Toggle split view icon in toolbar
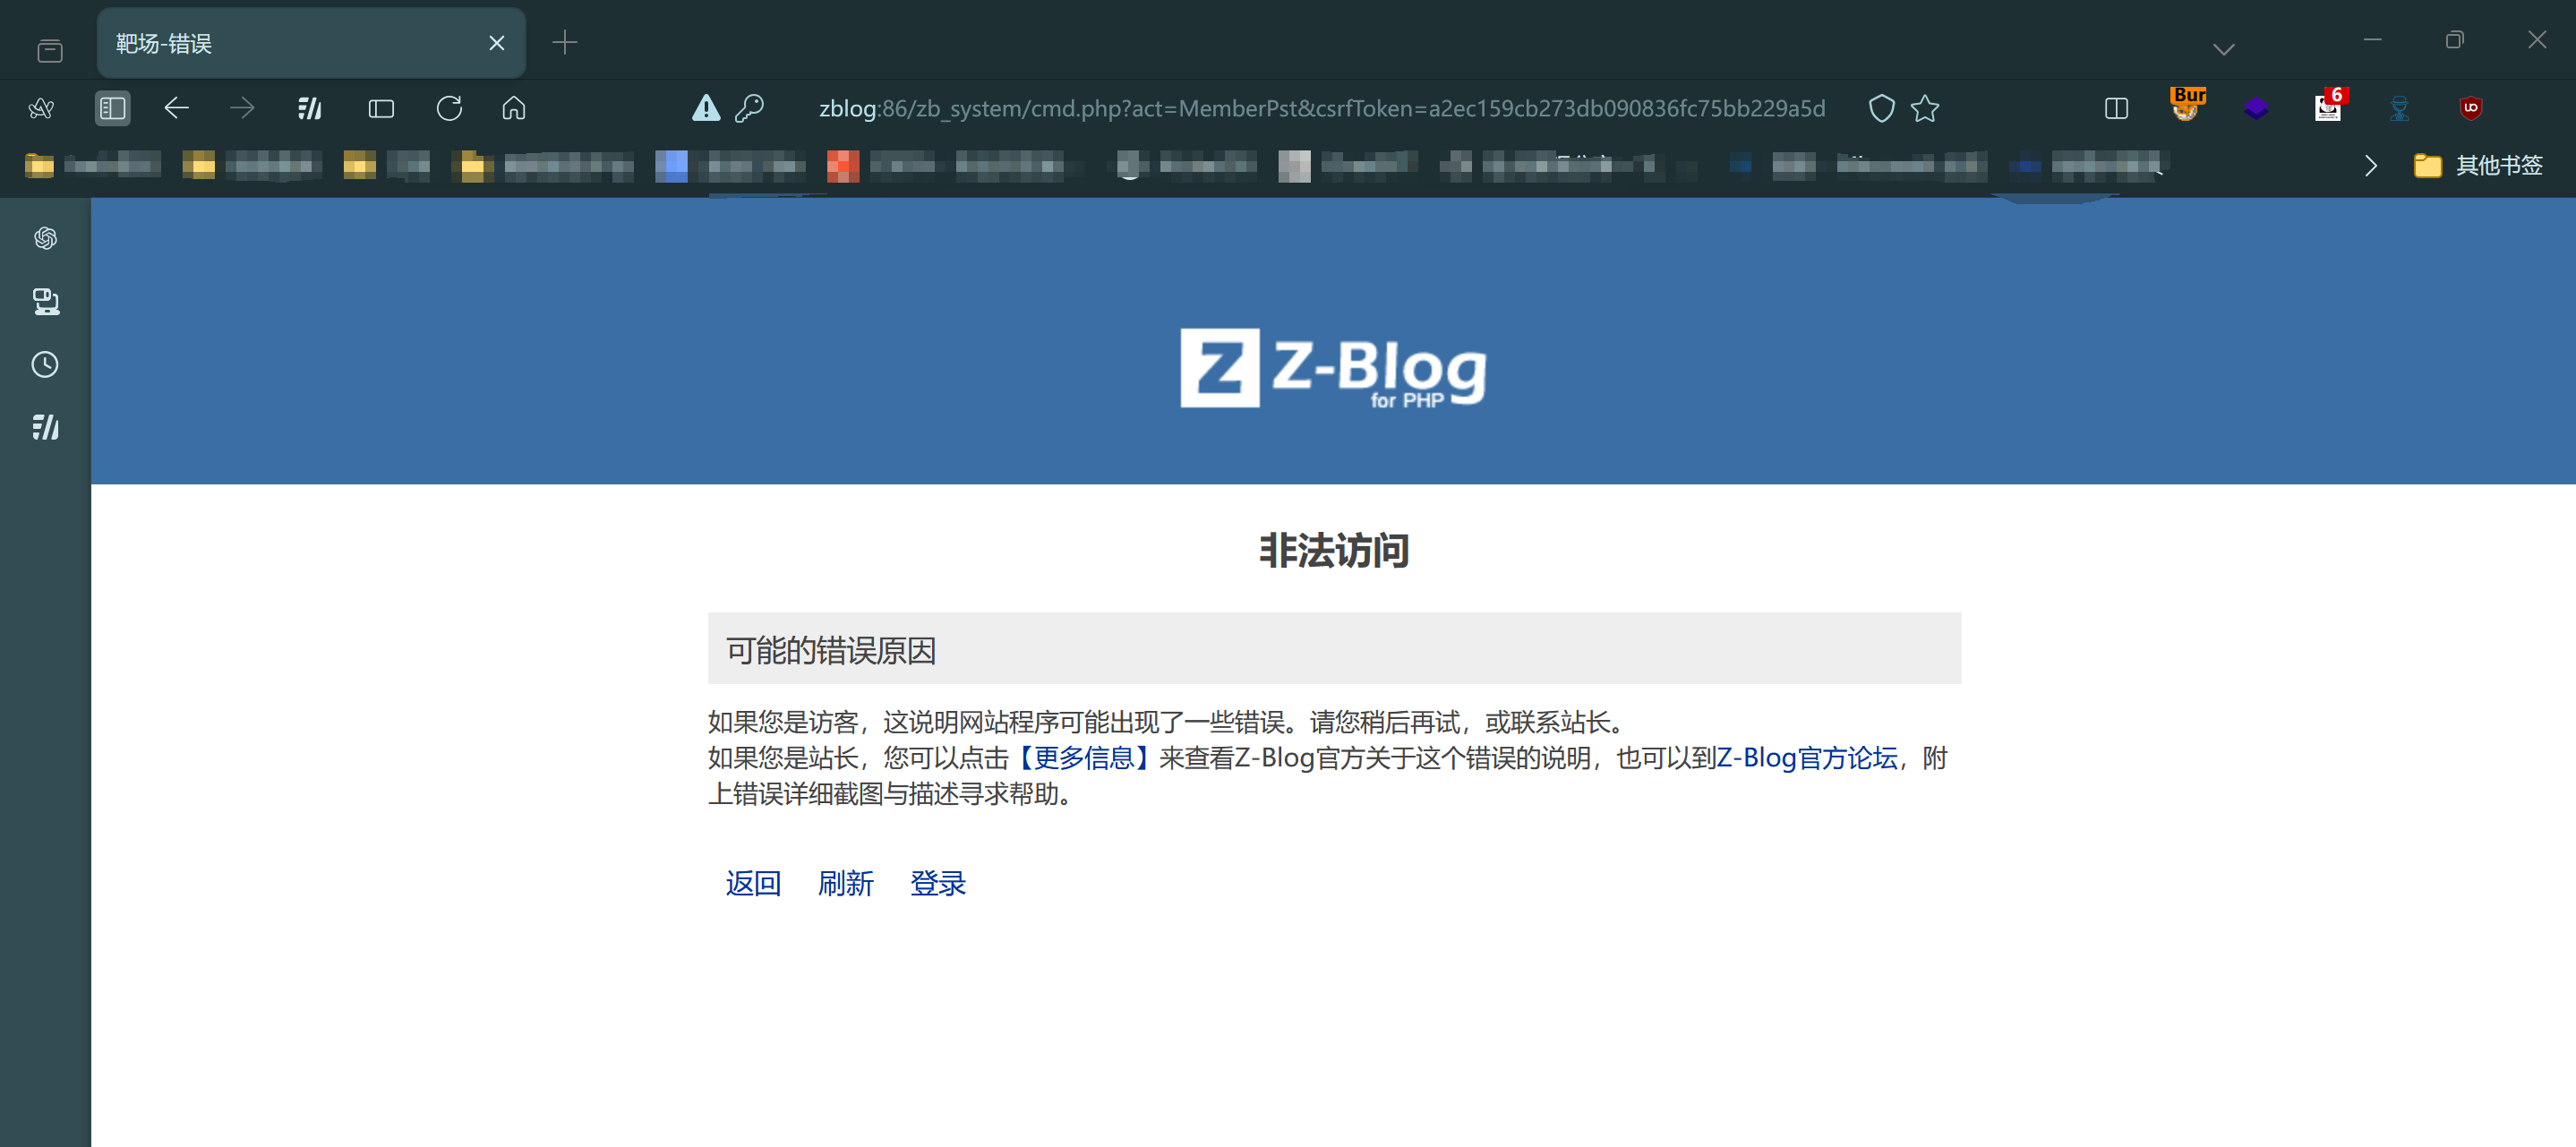The image size is (2576, 1147). coord(2116,108)
